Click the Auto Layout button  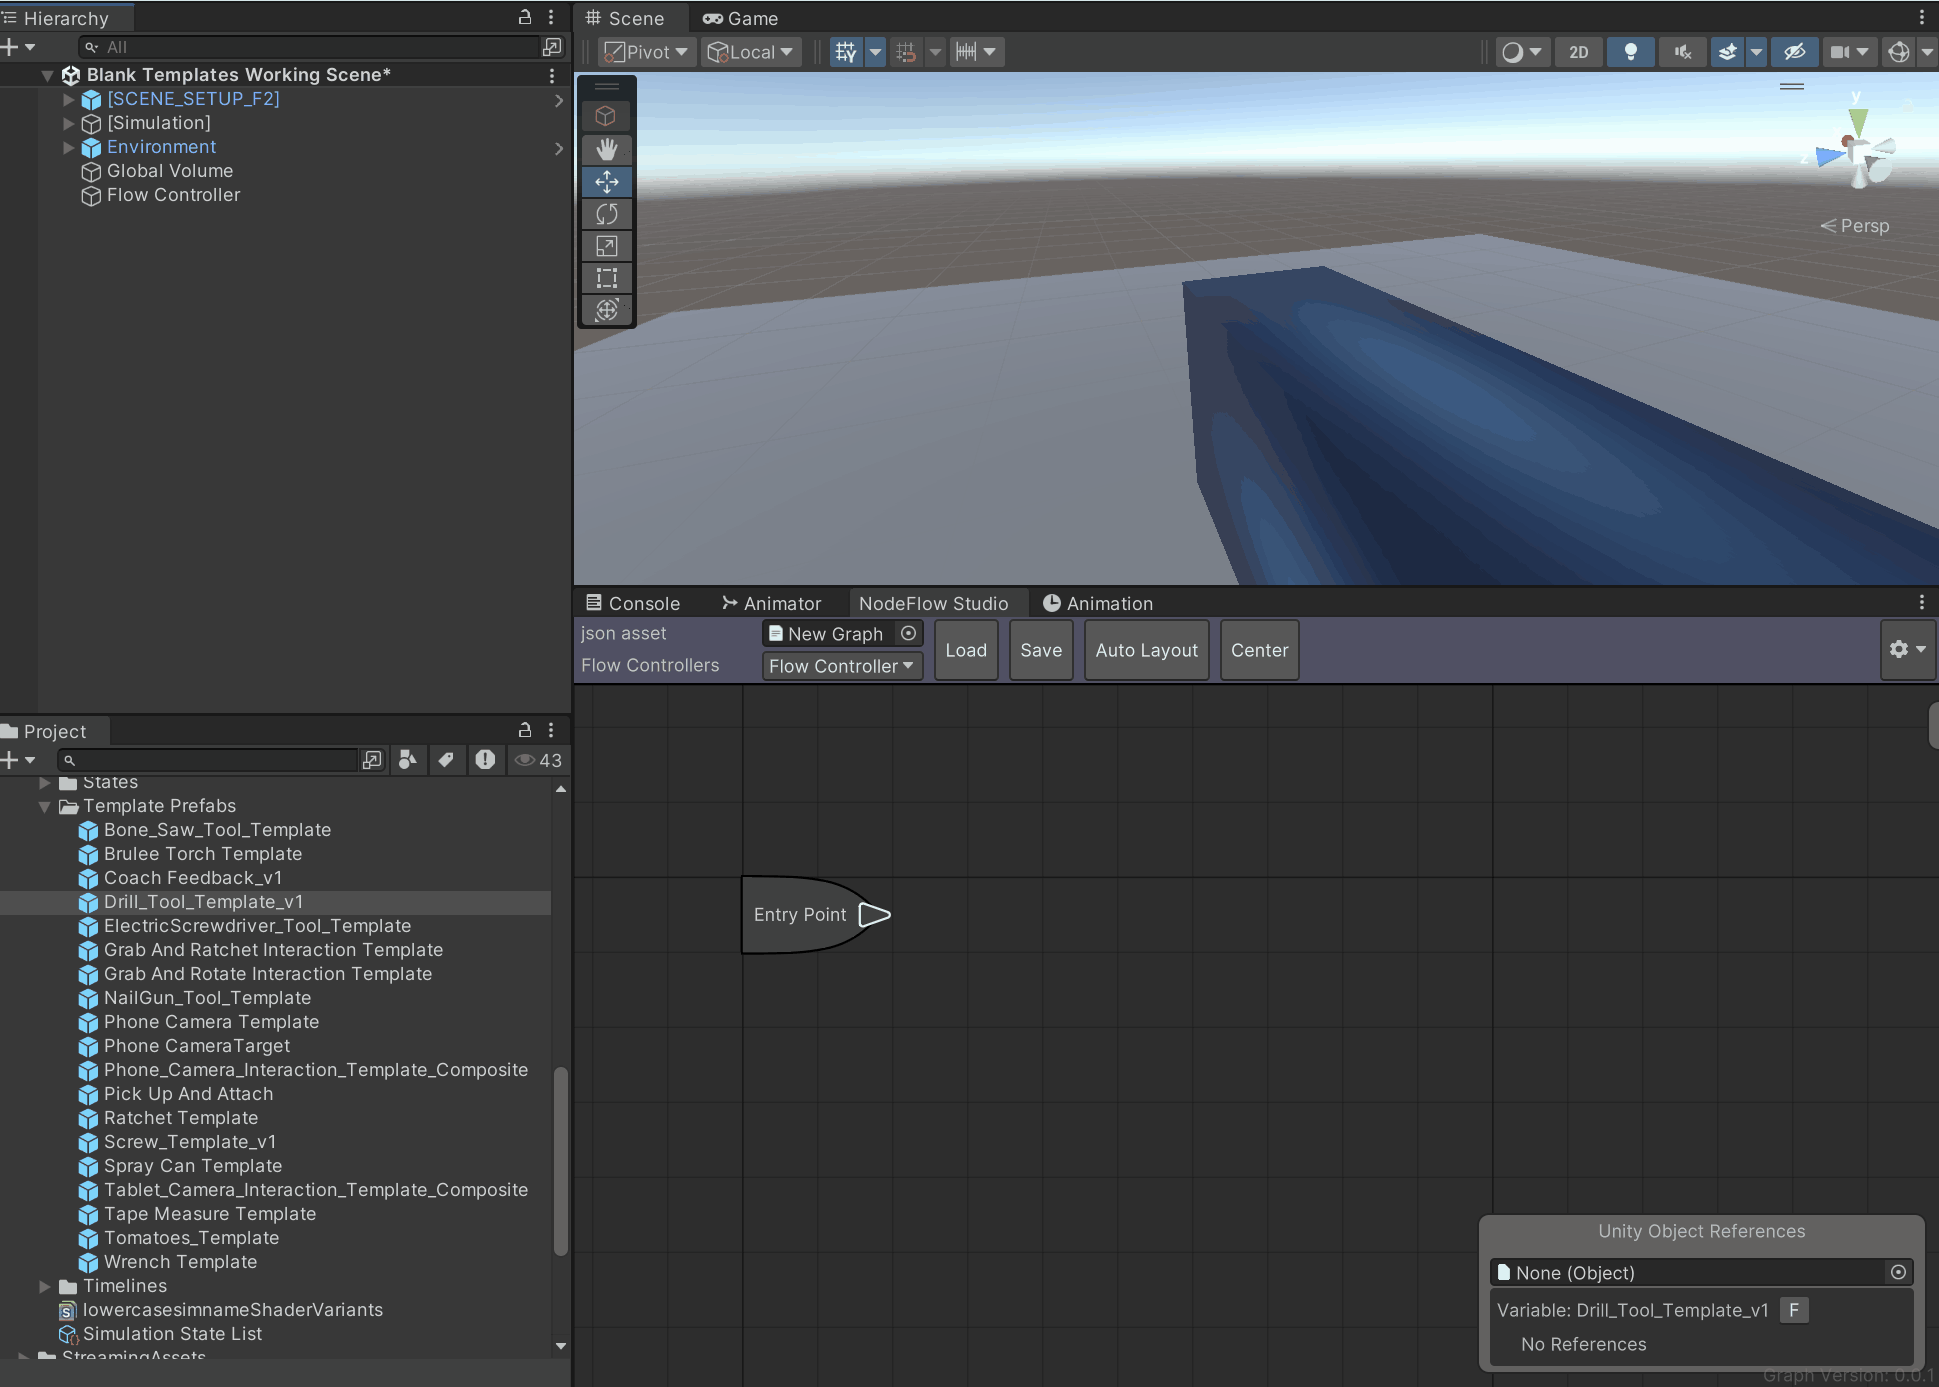click(x=1146, y=650)
